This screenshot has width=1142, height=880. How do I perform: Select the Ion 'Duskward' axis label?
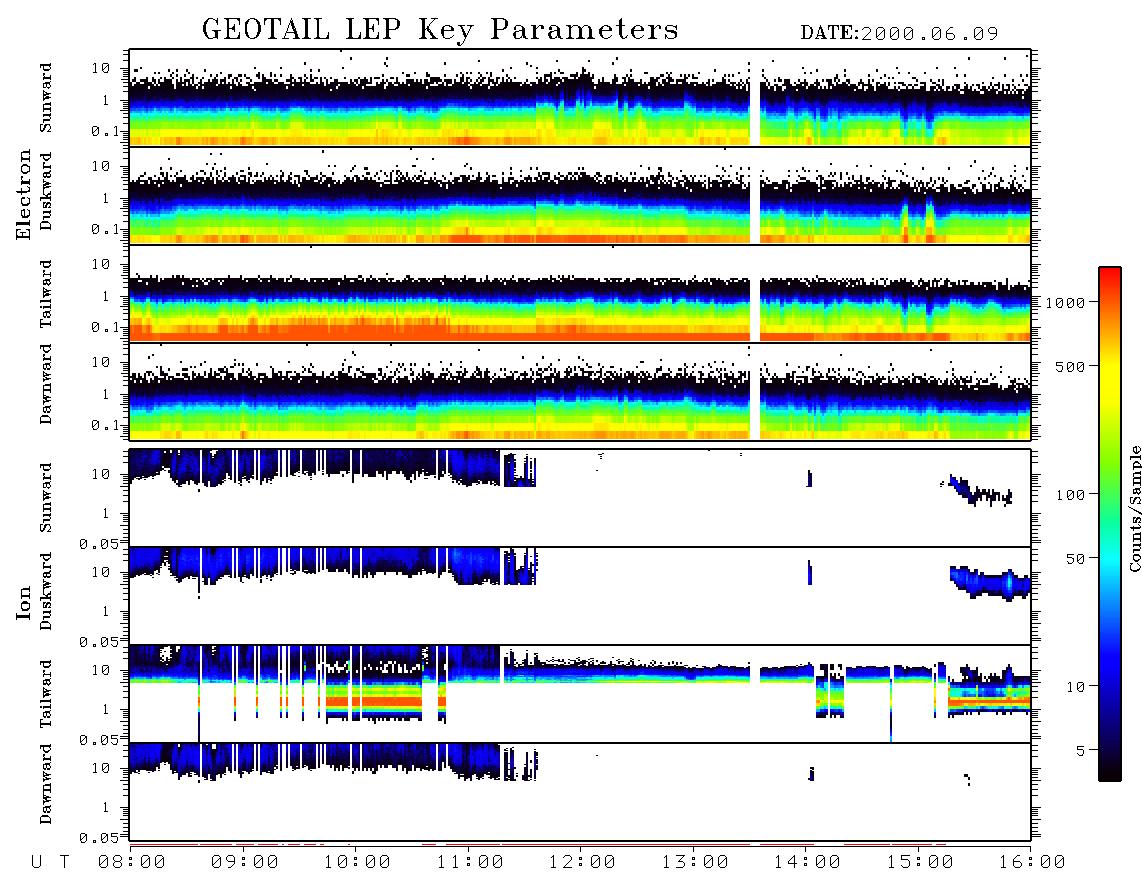[46, 592]
